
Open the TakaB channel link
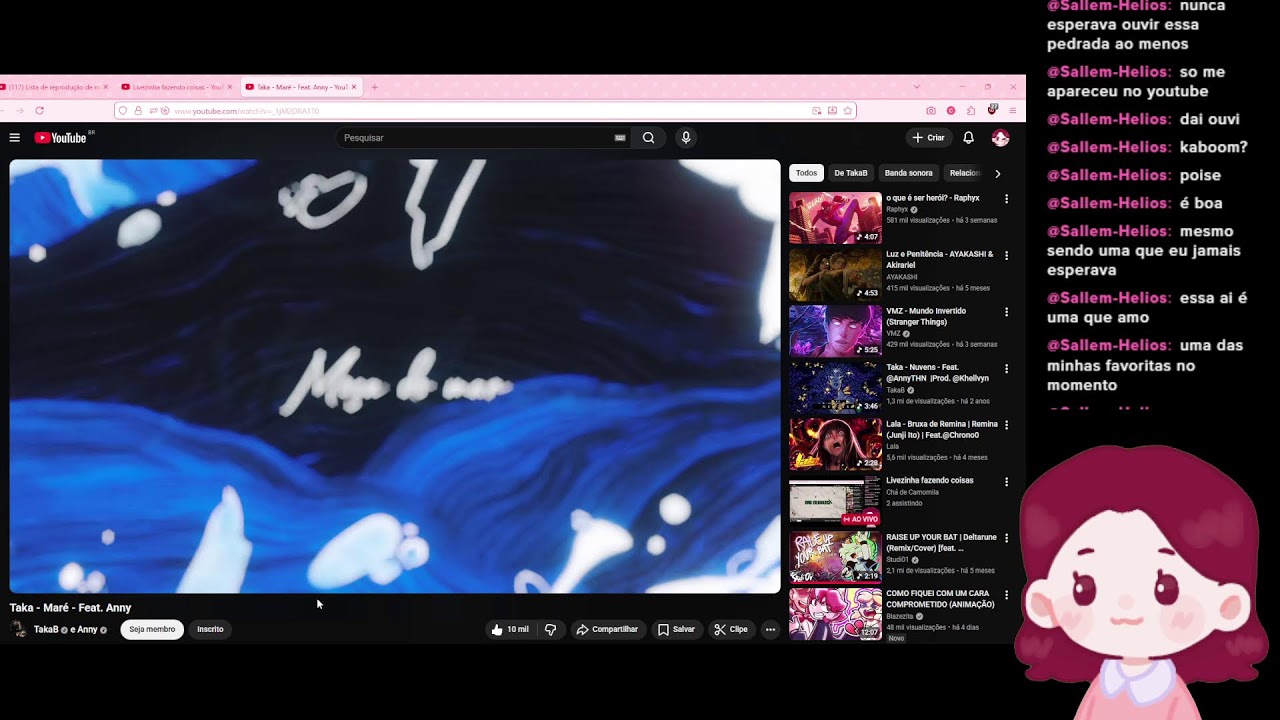pos(46,629)
